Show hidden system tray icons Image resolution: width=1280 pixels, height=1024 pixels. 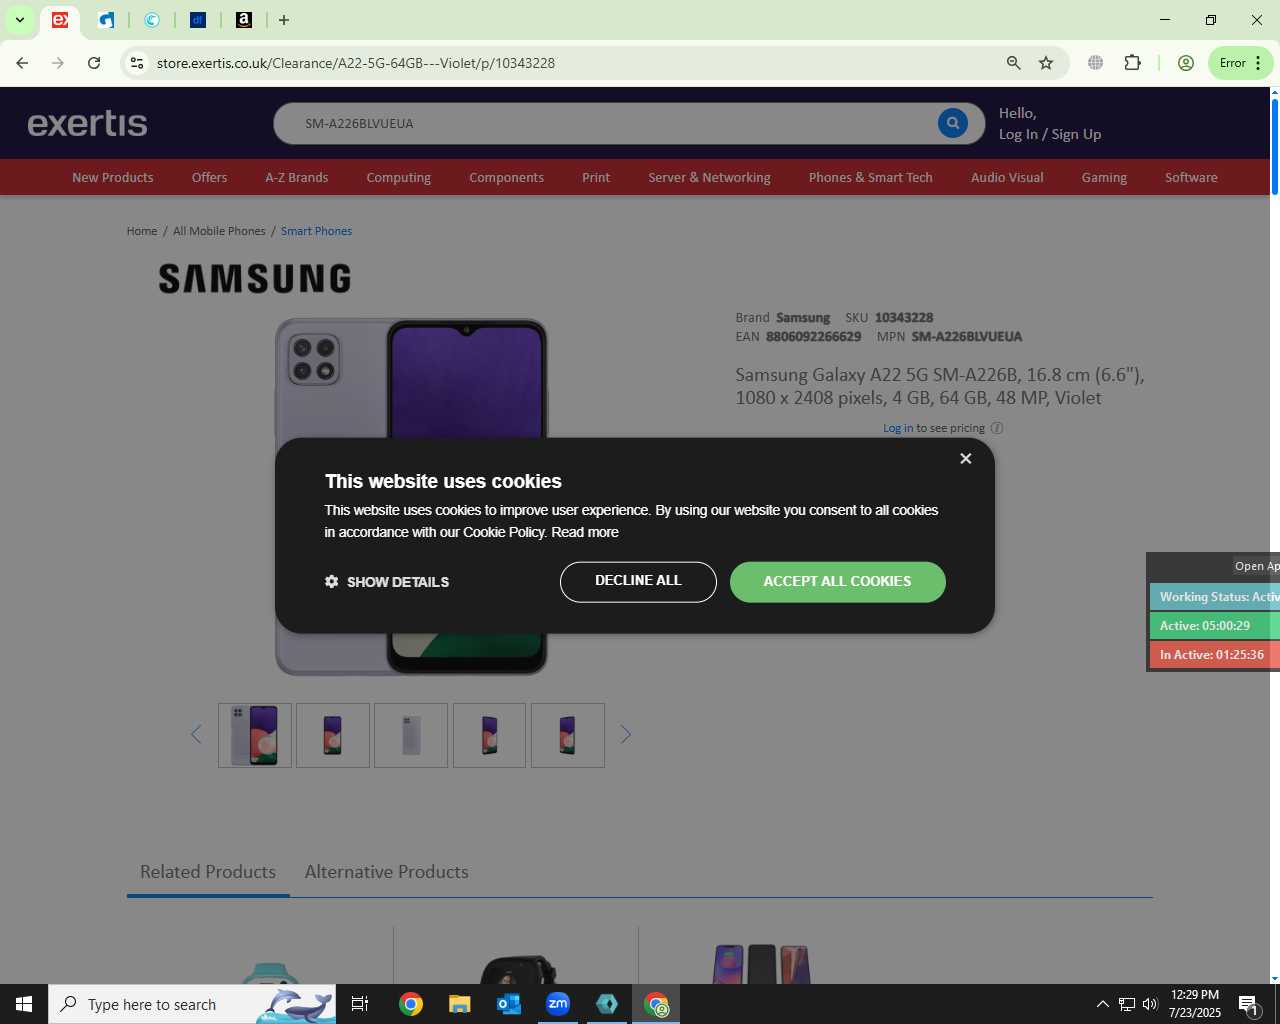click(1102, 1004)
